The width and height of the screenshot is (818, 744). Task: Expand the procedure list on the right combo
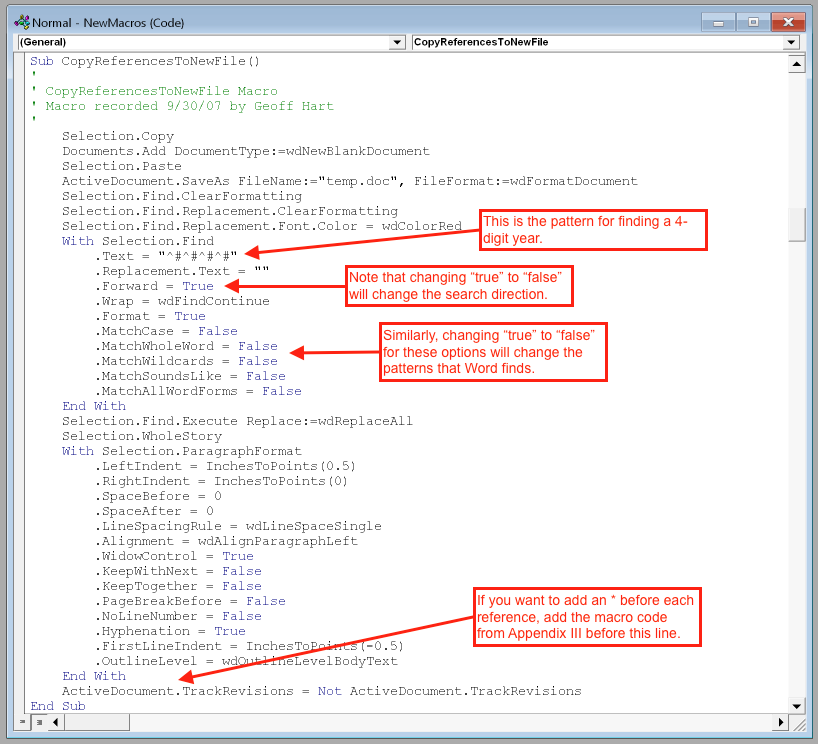point(791,42)
